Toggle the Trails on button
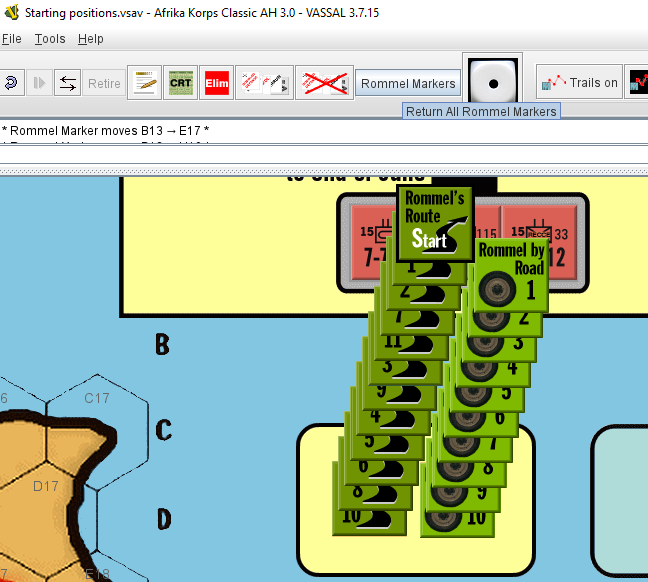Image resolution: width=648 pixels, height=582 pixels. point(579,82)
